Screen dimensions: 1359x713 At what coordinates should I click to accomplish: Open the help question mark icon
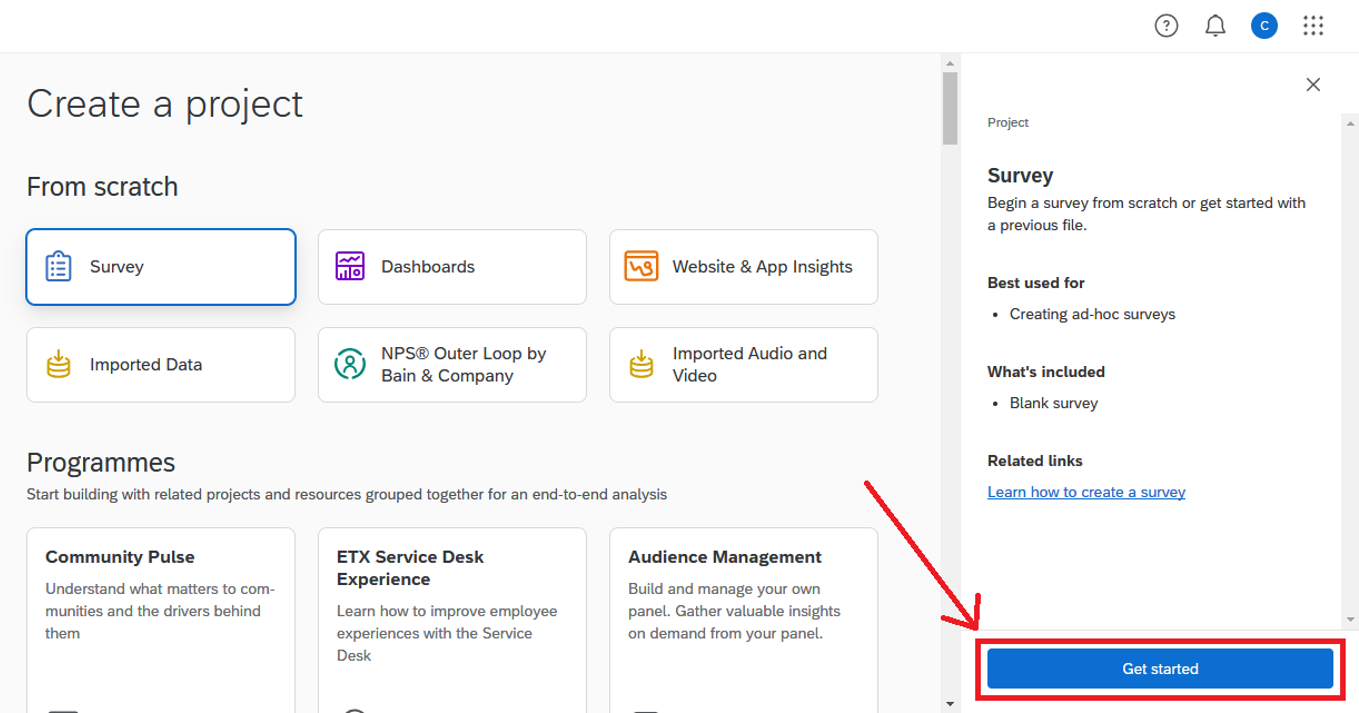pyautogui.click(x=1166, y=26)
